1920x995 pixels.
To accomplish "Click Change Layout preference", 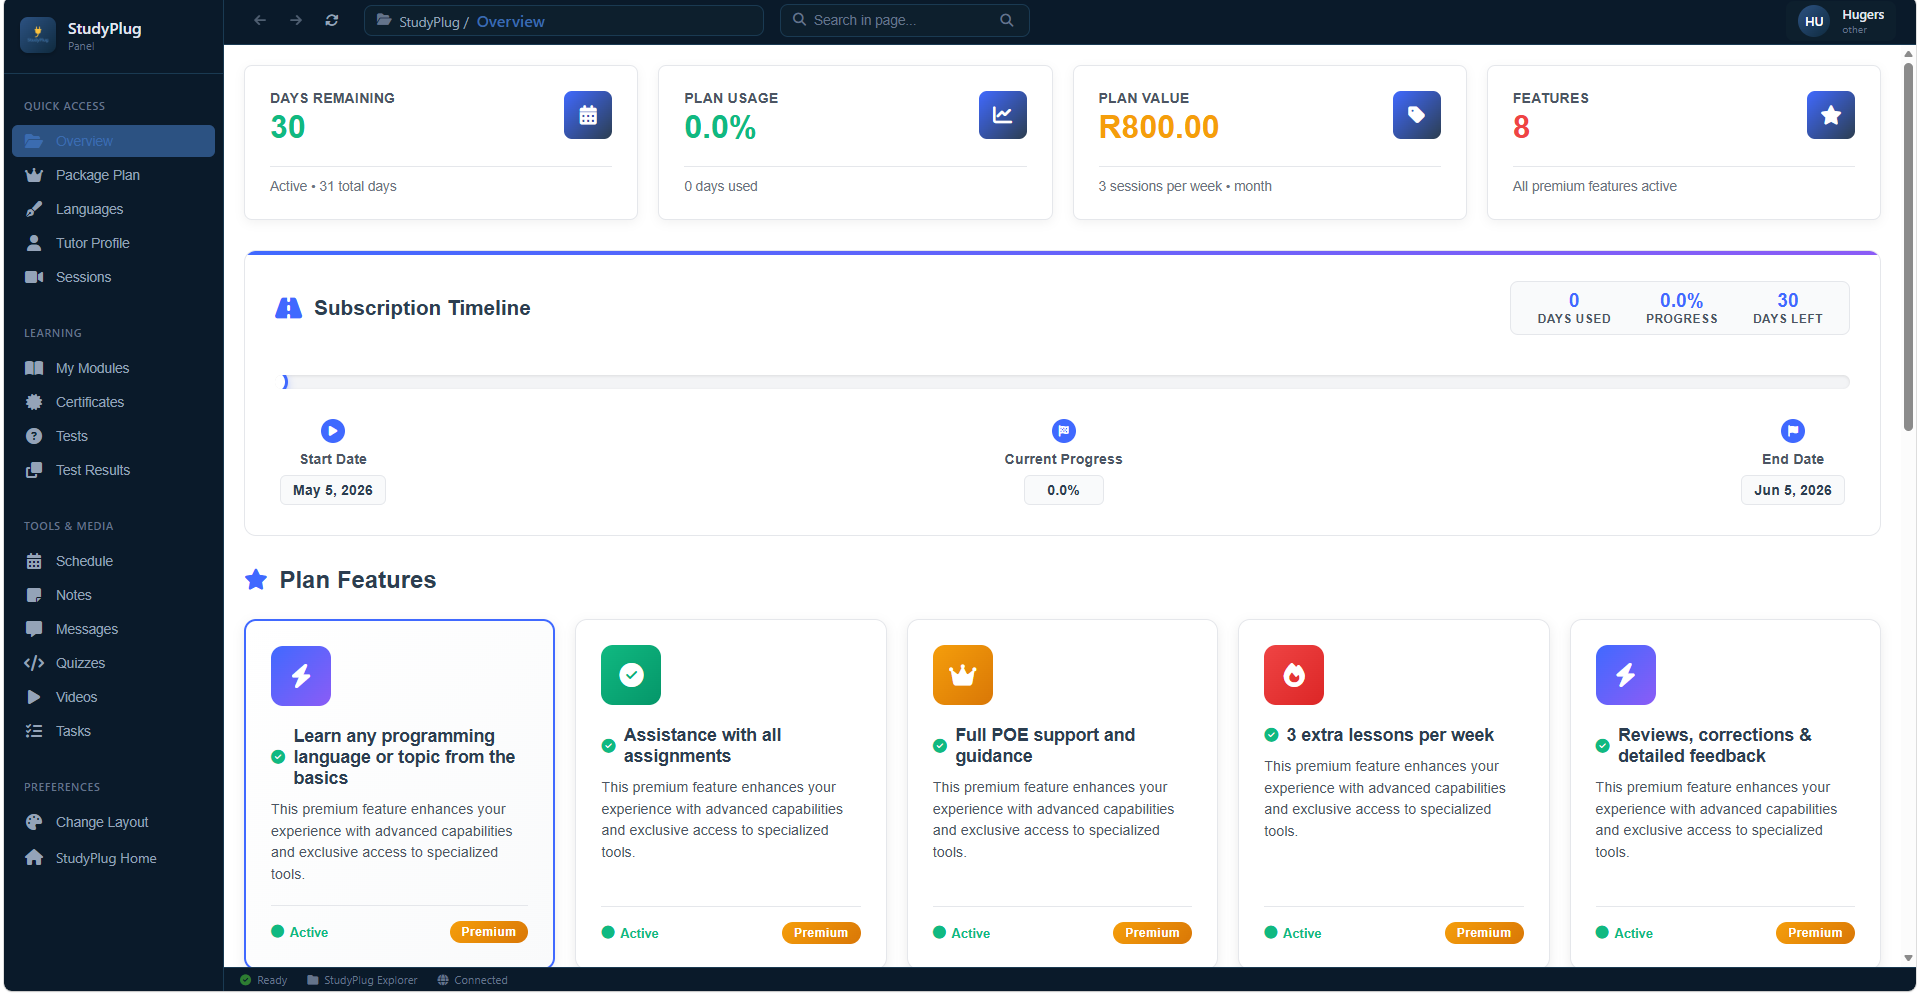I will click(113, 822).
